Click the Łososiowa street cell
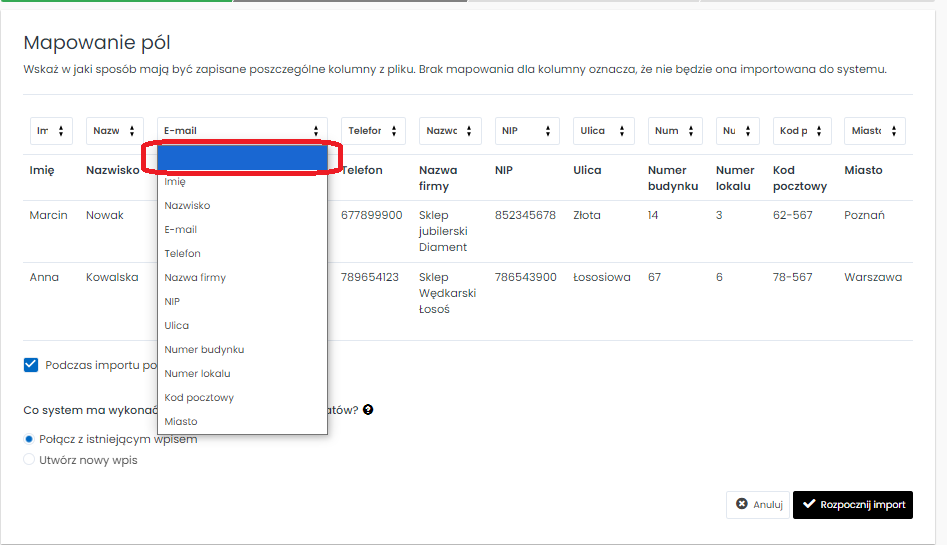 click(x=602, y=277)
